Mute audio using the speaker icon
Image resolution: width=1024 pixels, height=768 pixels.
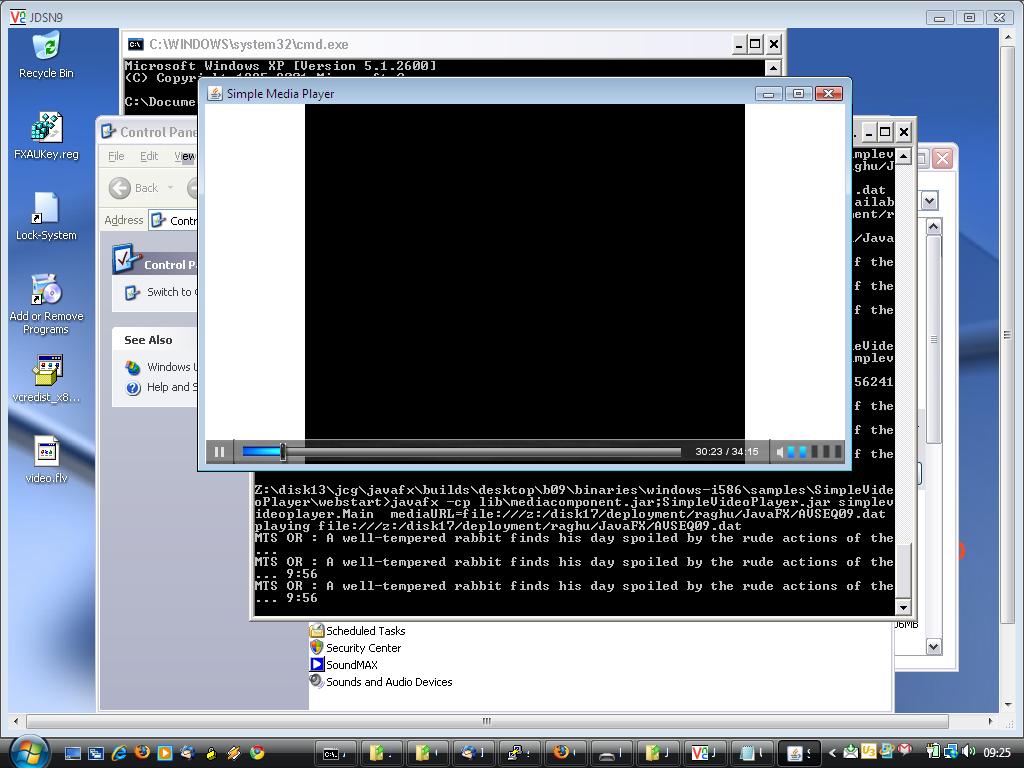pyautogui.click(x=780, y=452)
